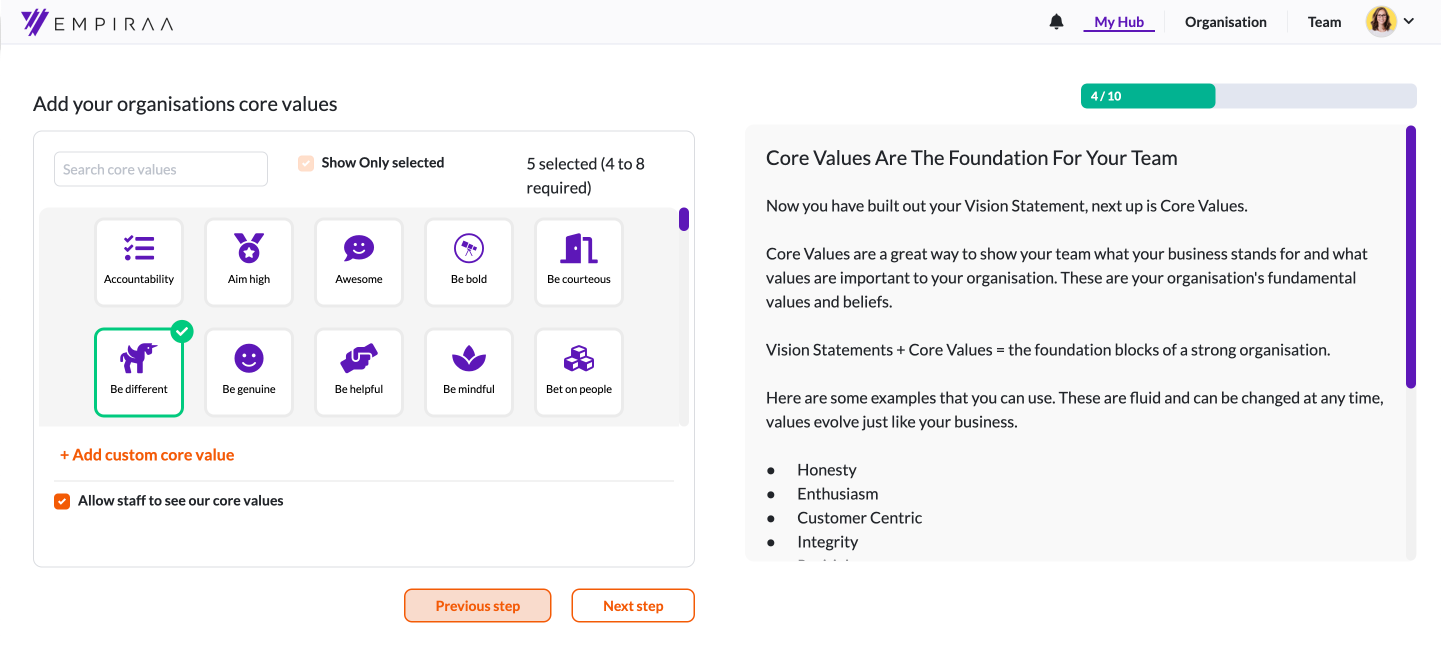Open the notifications bell
1441x647 pixels.
[1056, 22]
